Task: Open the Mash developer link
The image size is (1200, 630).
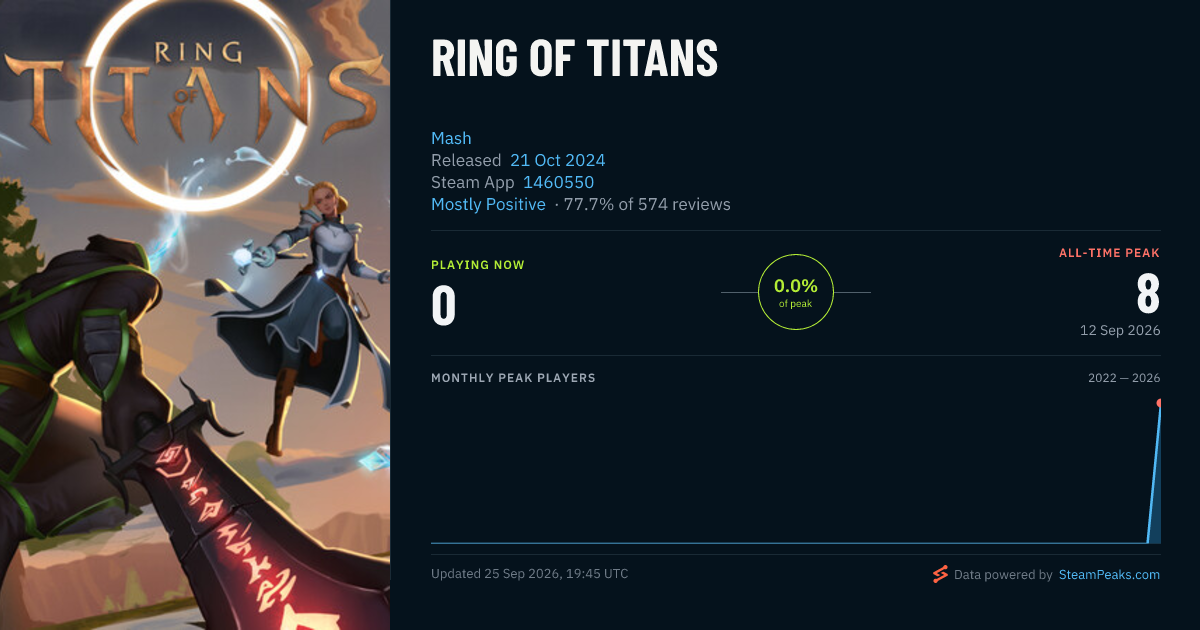Action: tap(451, 138)
